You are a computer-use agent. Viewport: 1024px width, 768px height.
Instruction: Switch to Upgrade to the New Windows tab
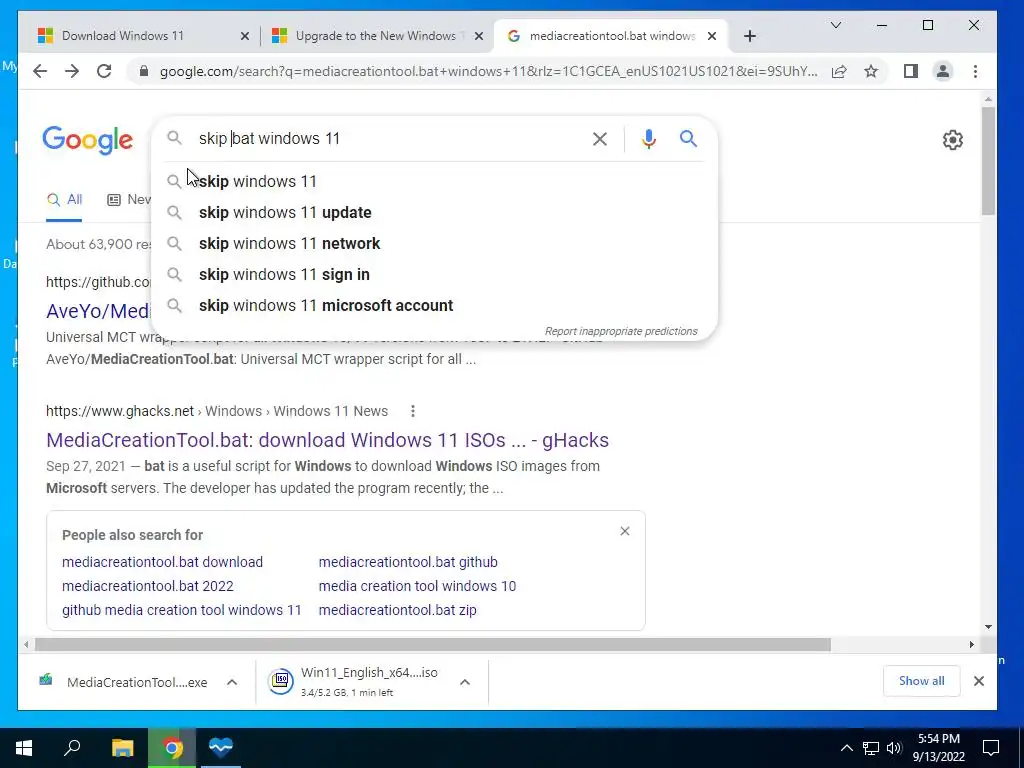click(x=377, y=36)
